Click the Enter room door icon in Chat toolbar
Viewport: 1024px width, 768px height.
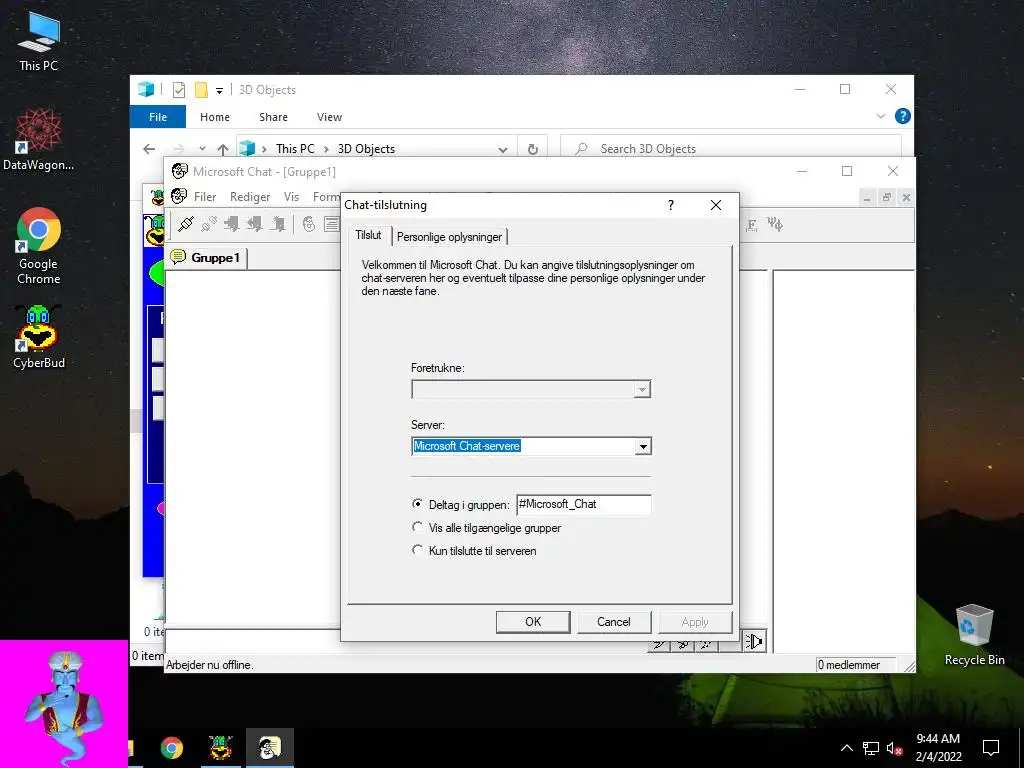coord(232,224)
